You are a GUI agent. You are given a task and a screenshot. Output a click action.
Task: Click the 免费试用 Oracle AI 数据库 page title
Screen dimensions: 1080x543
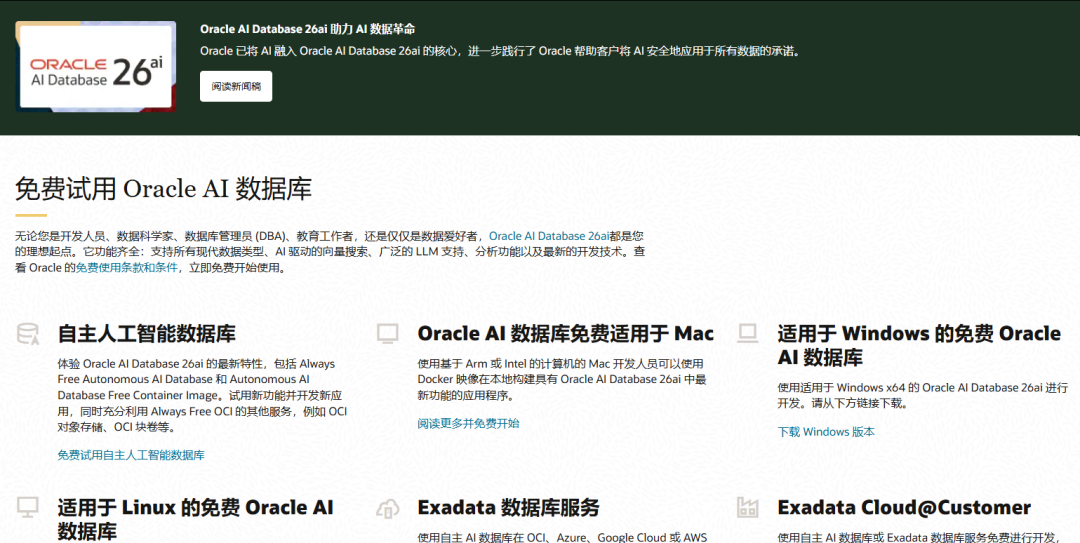[x=163, y=189]
